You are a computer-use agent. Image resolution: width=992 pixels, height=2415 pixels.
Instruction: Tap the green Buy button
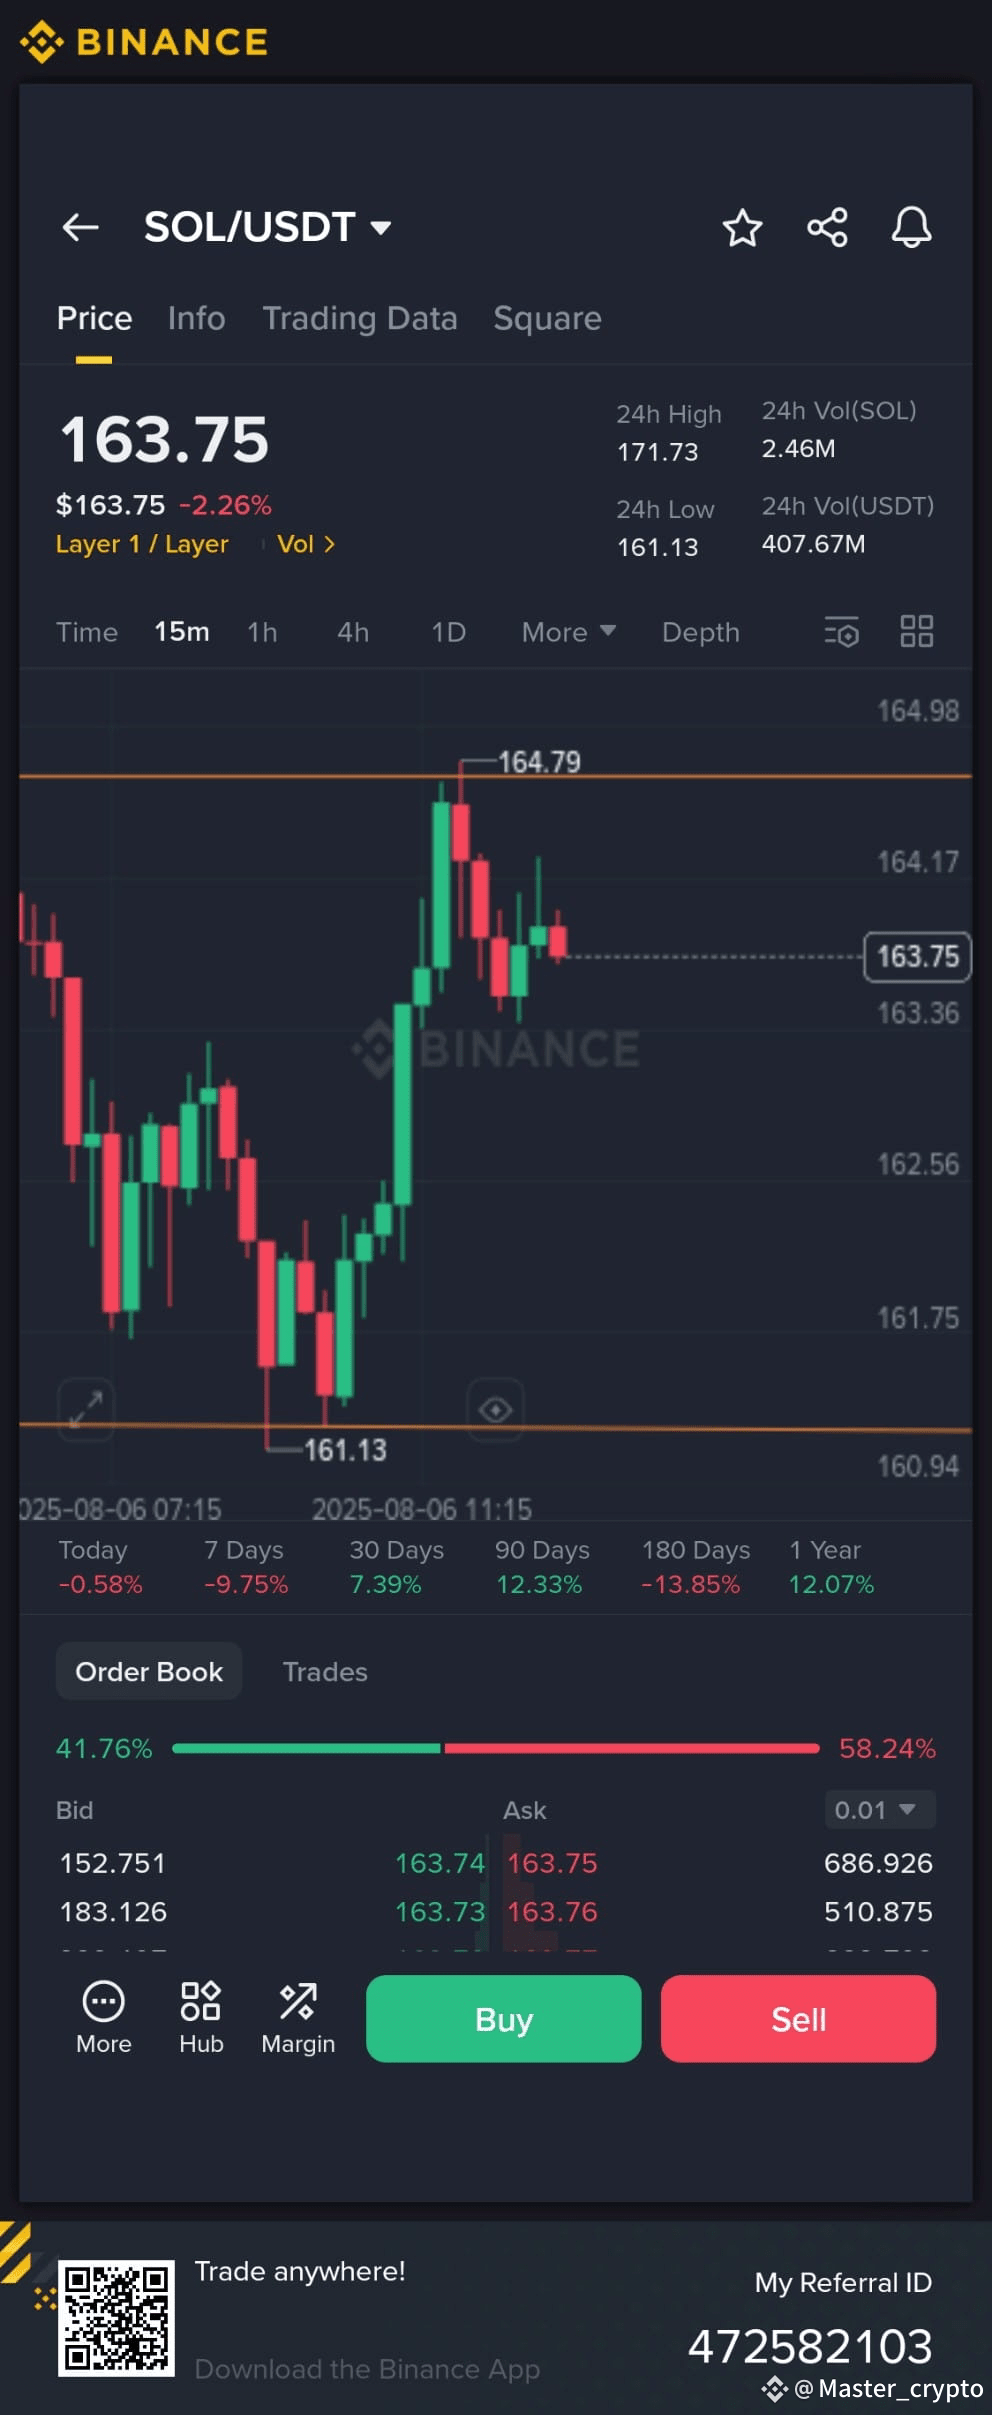click(x=503, y=2018)
